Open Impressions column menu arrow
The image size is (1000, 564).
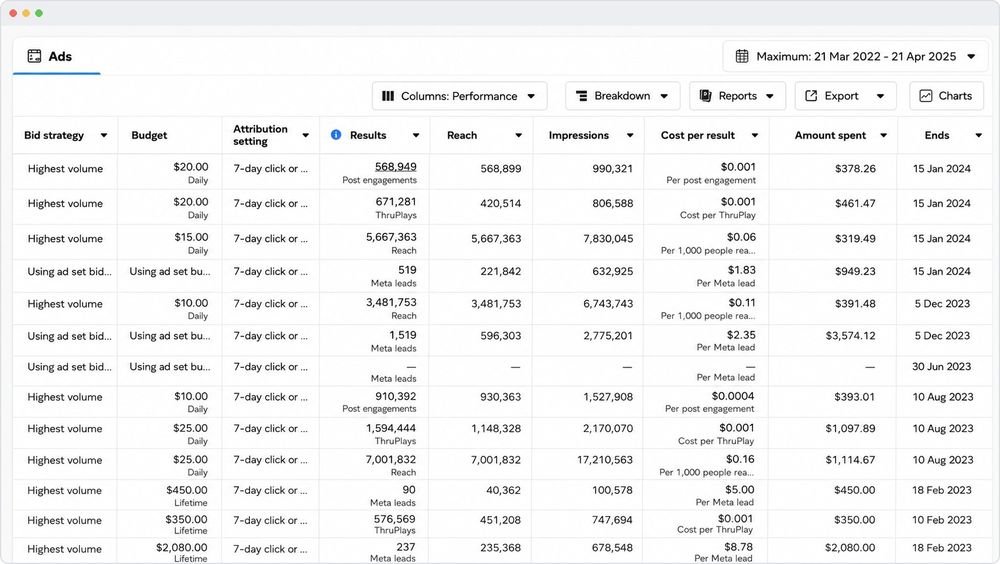[629, 135]
